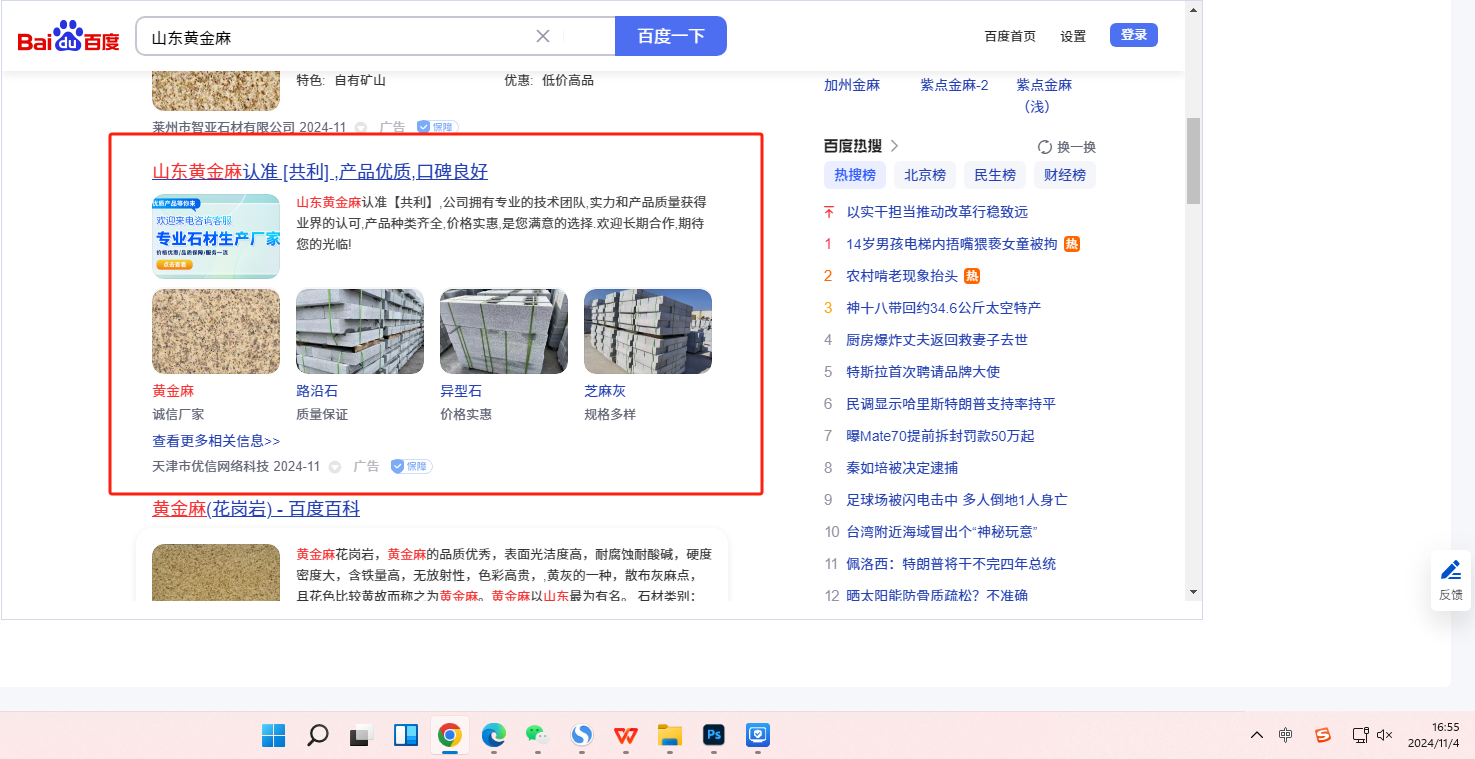Select the 热搜榜 tab

(855, 175)
